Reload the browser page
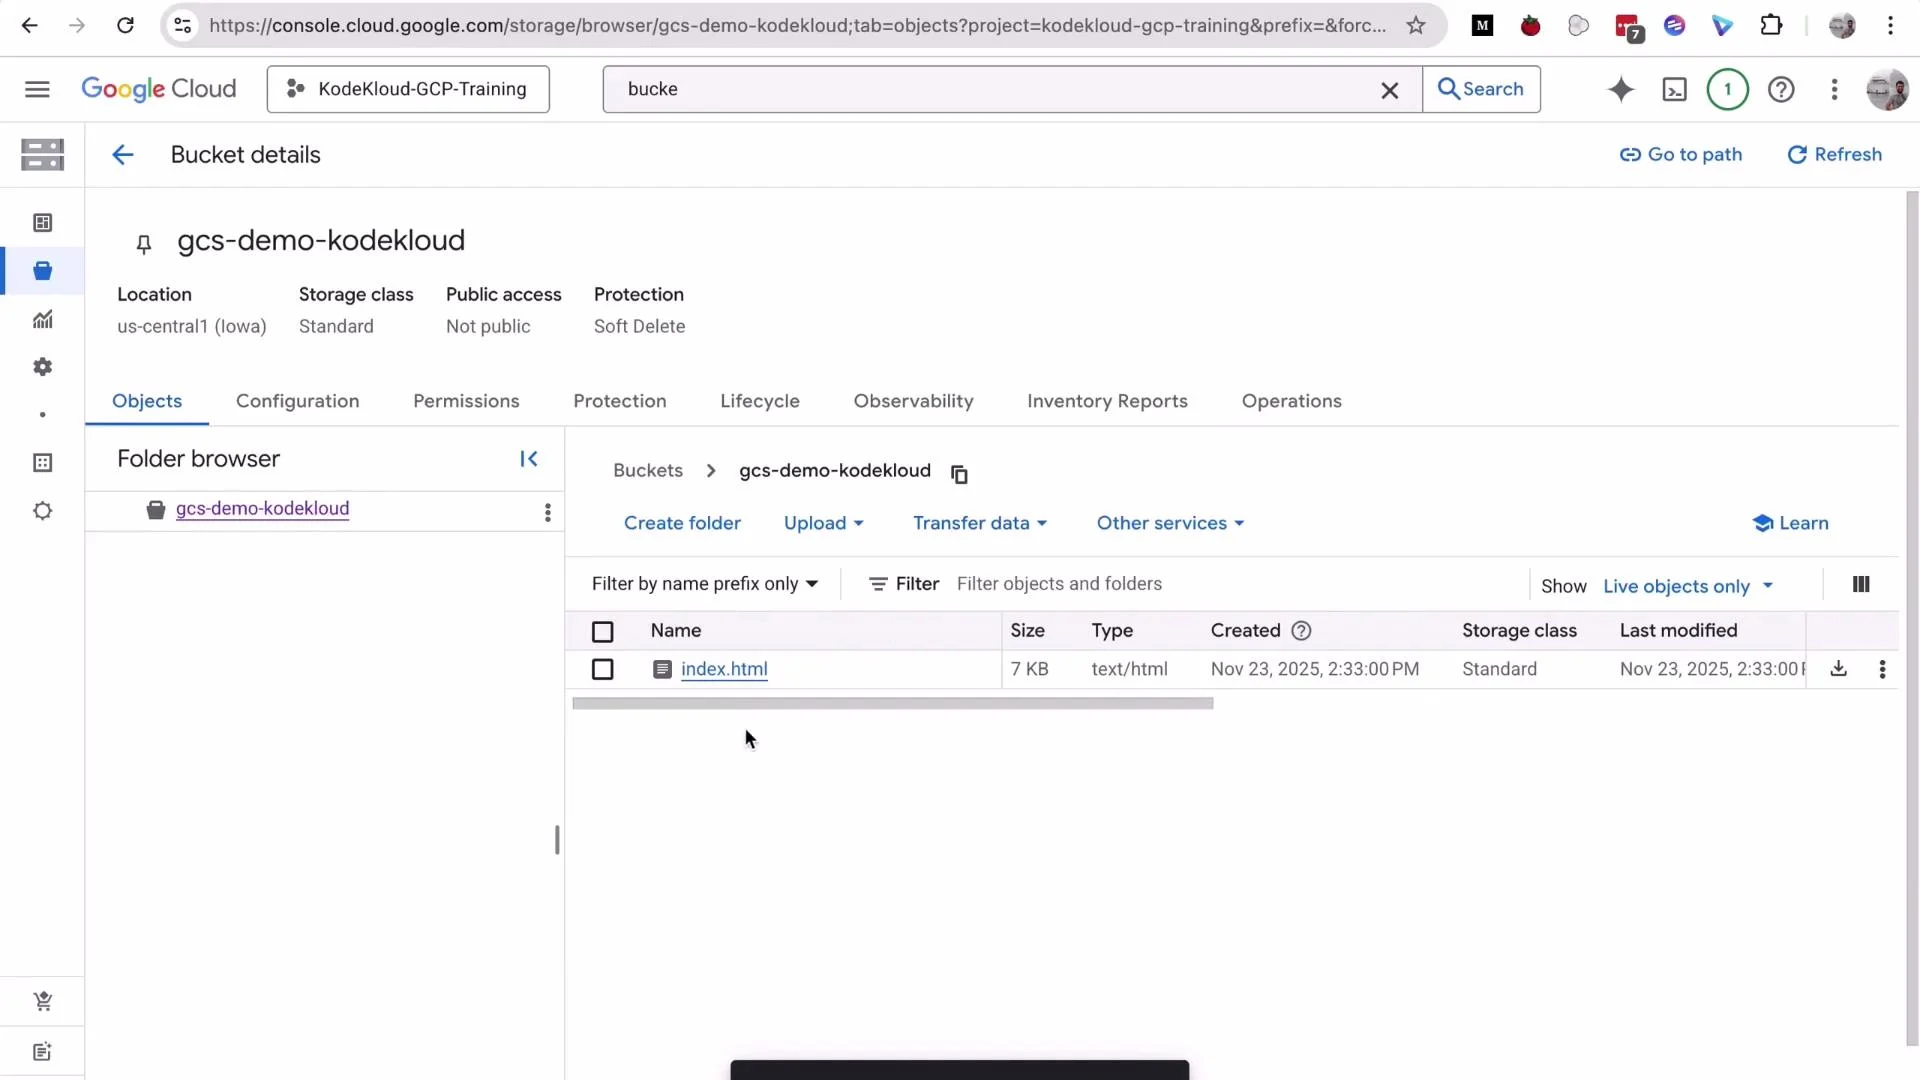Screen dimensions: 1920x1080 [x=125, y=26]
